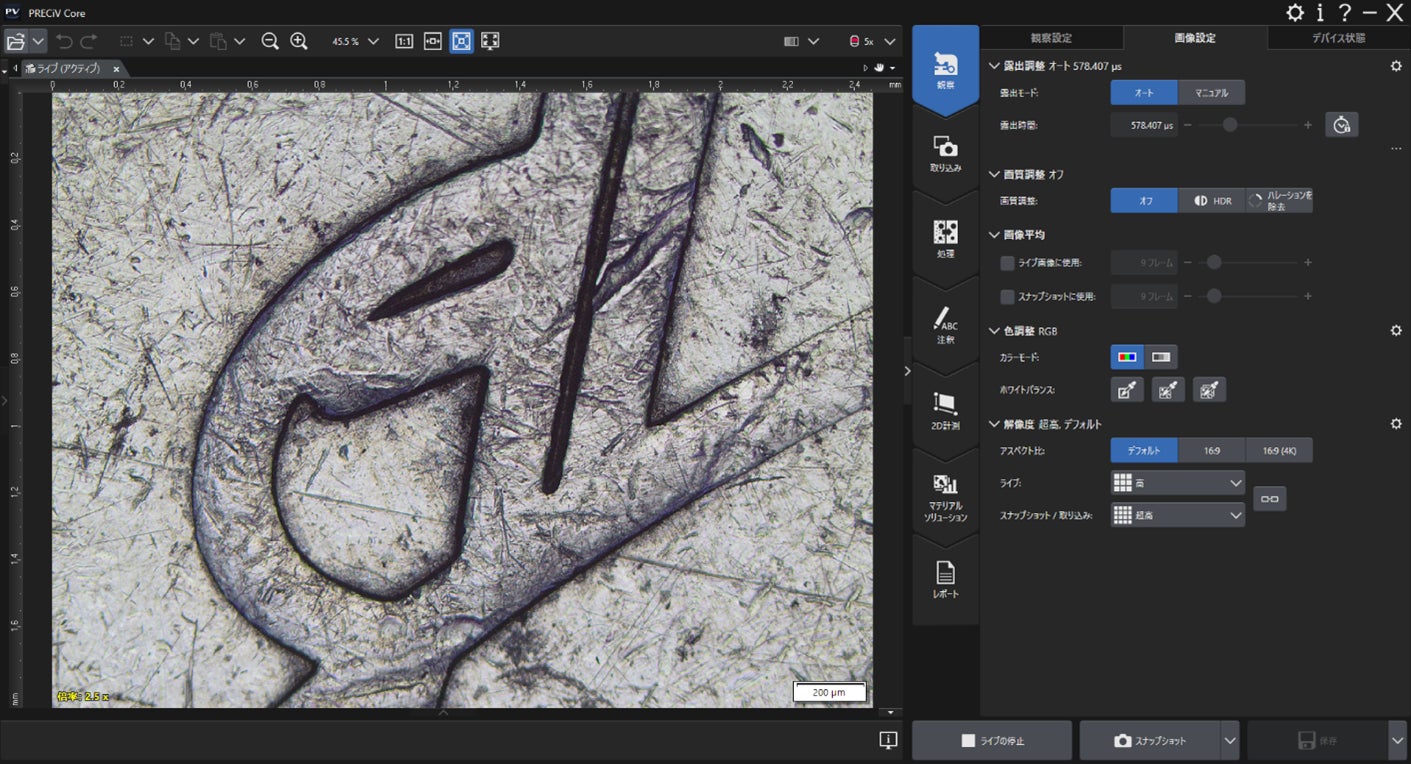This screenshot has height=764, width=1411.
Task: Switch to the 観察設定 tab
Action: pos(1051,38)
